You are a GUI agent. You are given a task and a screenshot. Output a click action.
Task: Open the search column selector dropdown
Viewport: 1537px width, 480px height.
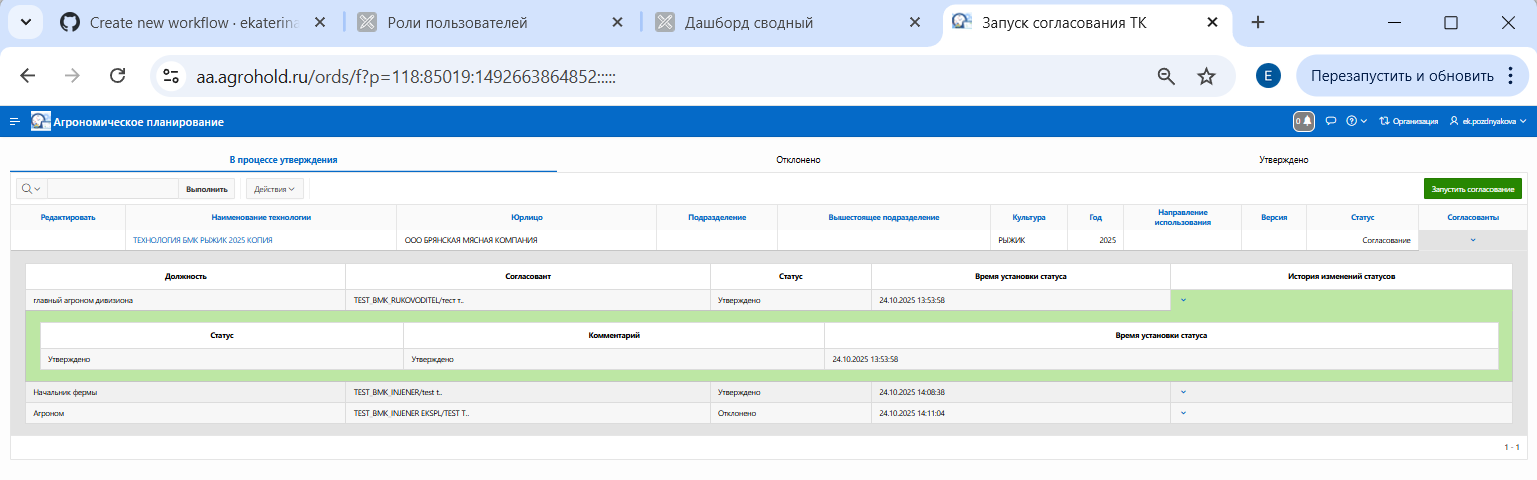pyautogui.click(x=31, y=188)
